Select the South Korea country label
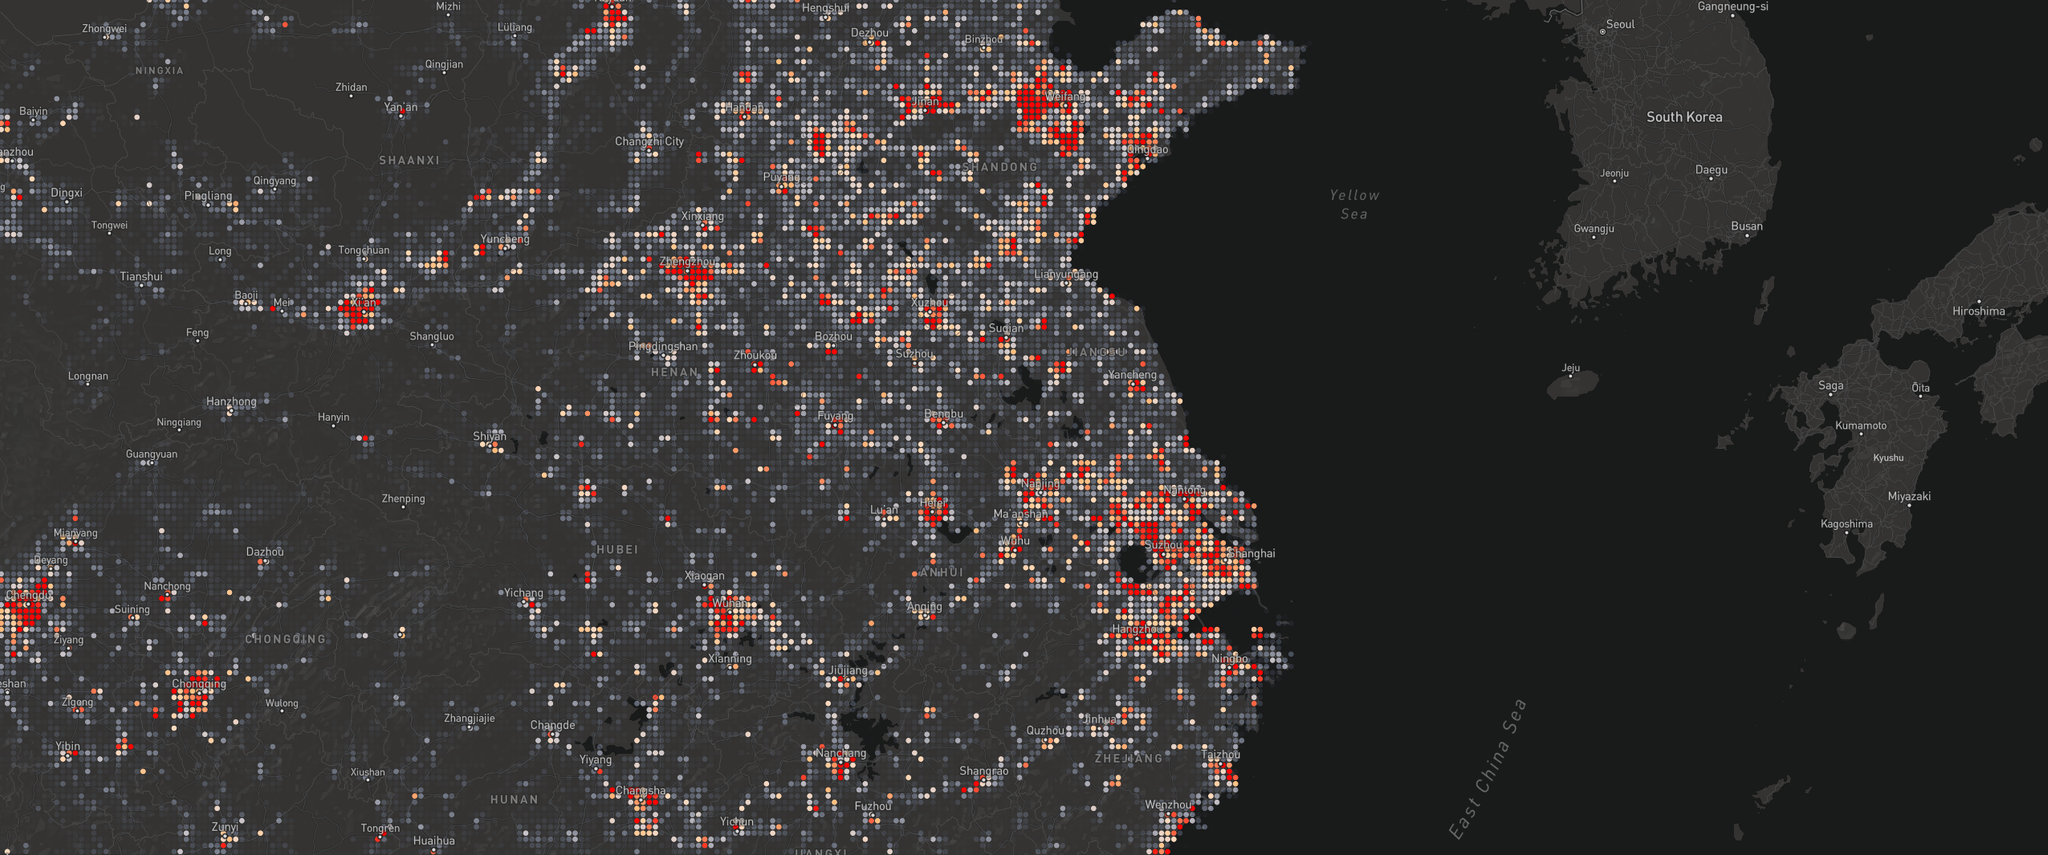This screenshot has width=2048, height=855. pyautogui.click(x=1684, y=117)
